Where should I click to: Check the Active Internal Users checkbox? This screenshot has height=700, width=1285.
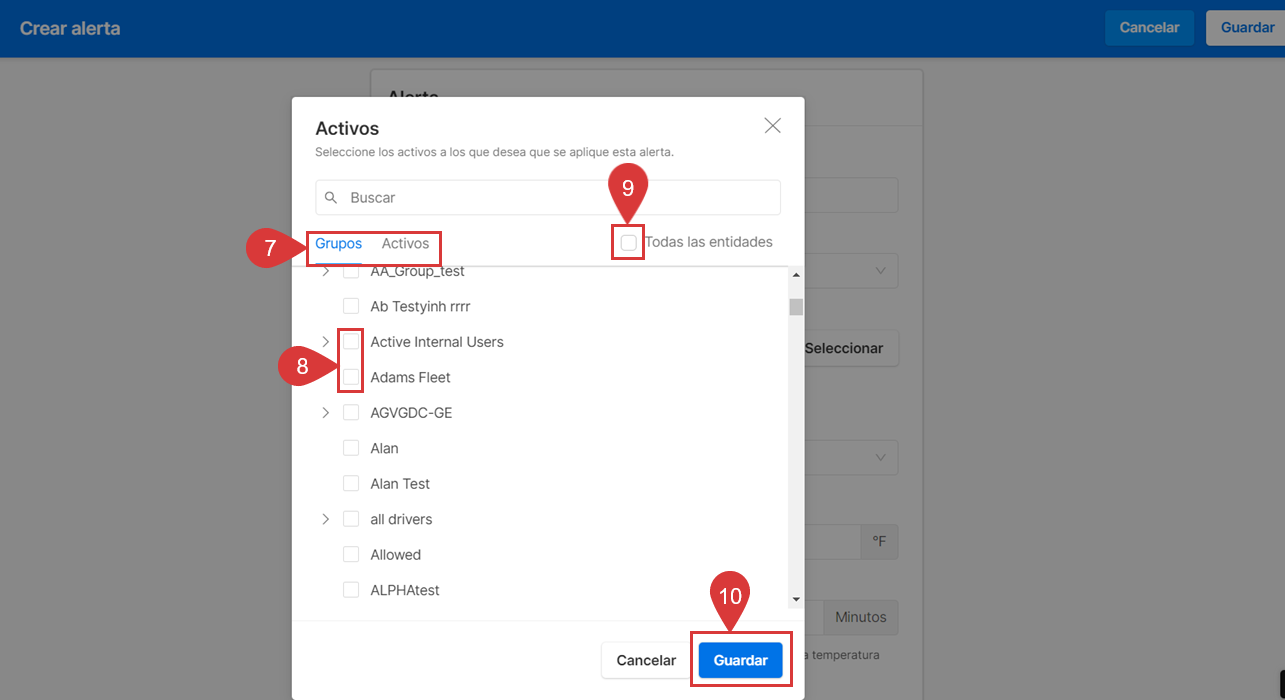click(x=351, y=342)
